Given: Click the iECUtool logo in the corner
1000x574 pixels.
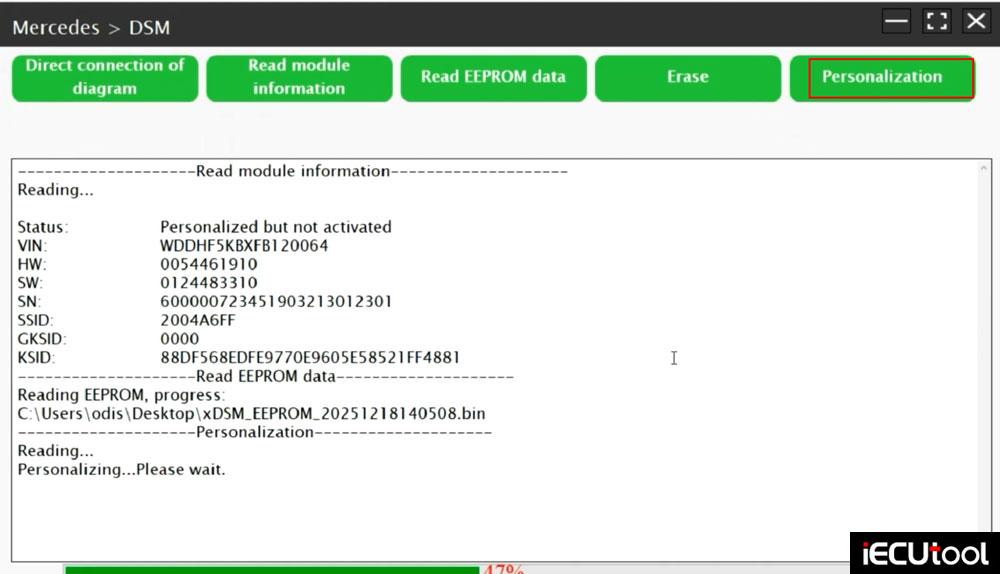Looking at the screenshot, I should [925, 553].
